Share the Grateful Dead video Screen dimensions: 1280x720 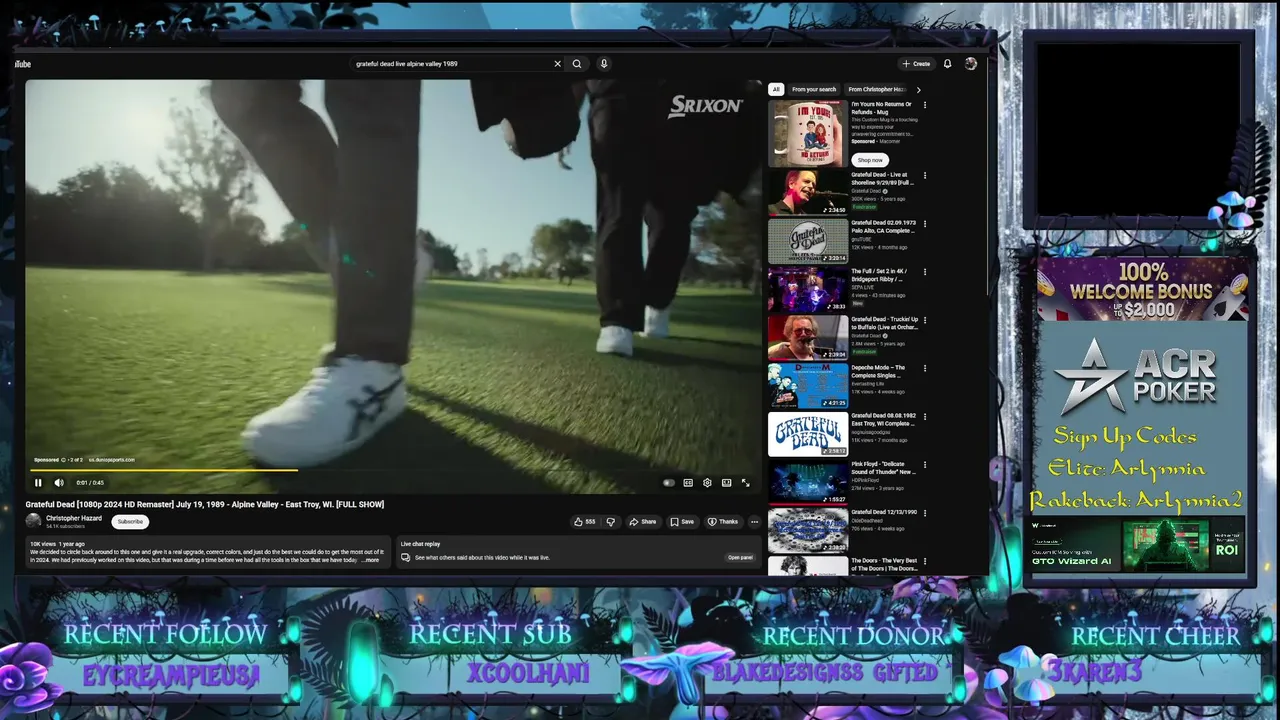tap(643, 522)
